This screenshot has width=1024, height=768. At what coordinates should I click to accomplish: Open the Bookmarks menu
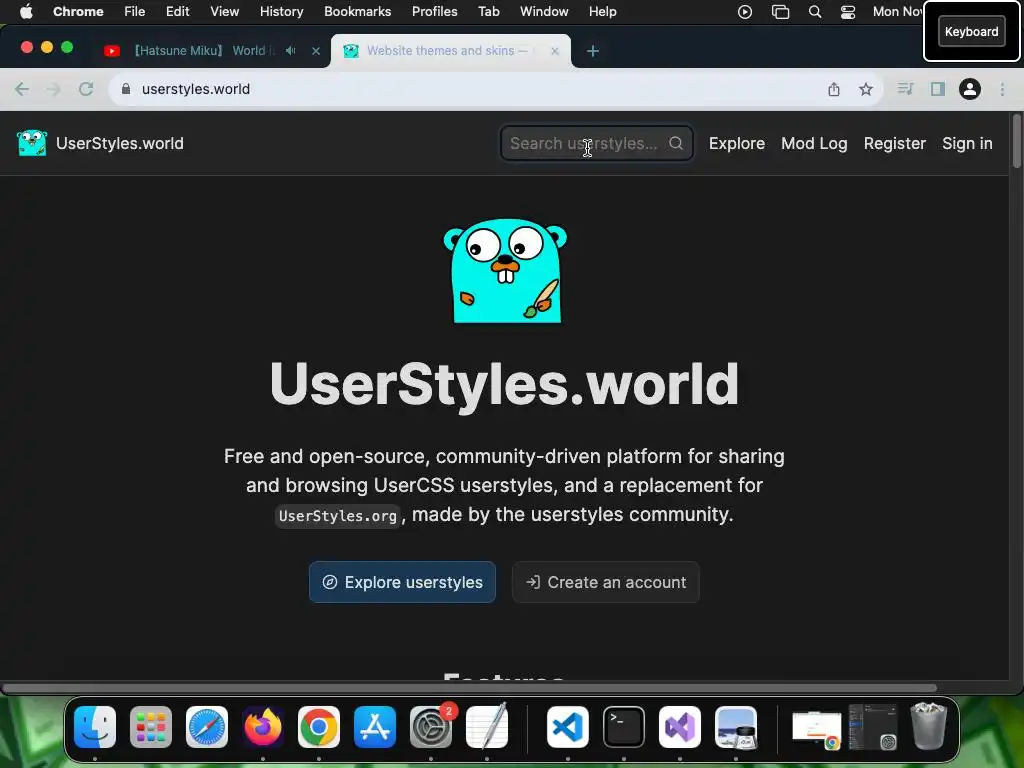[358, 11]
